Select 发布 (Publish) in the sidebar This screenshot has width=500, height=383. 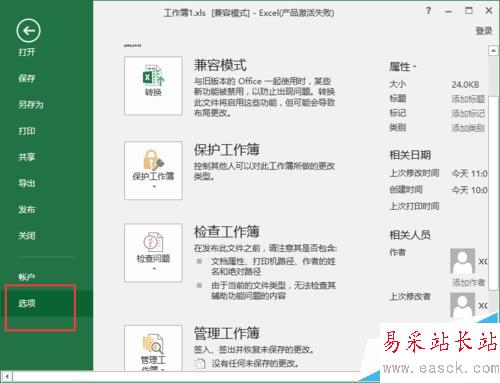click(x=27, y=209)
